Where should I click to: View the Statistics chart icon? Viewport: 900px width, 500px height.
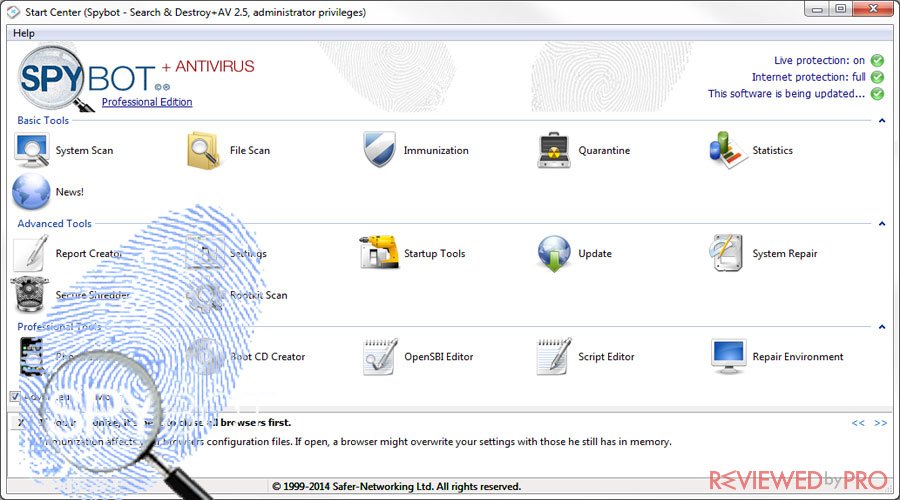pos(728,150)
